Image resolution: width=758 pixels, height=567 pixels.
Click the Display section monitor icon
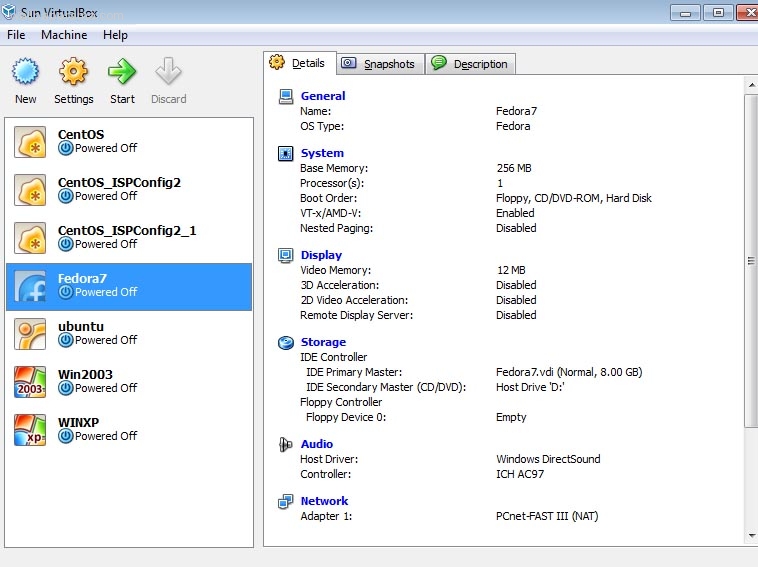[286, 255]
